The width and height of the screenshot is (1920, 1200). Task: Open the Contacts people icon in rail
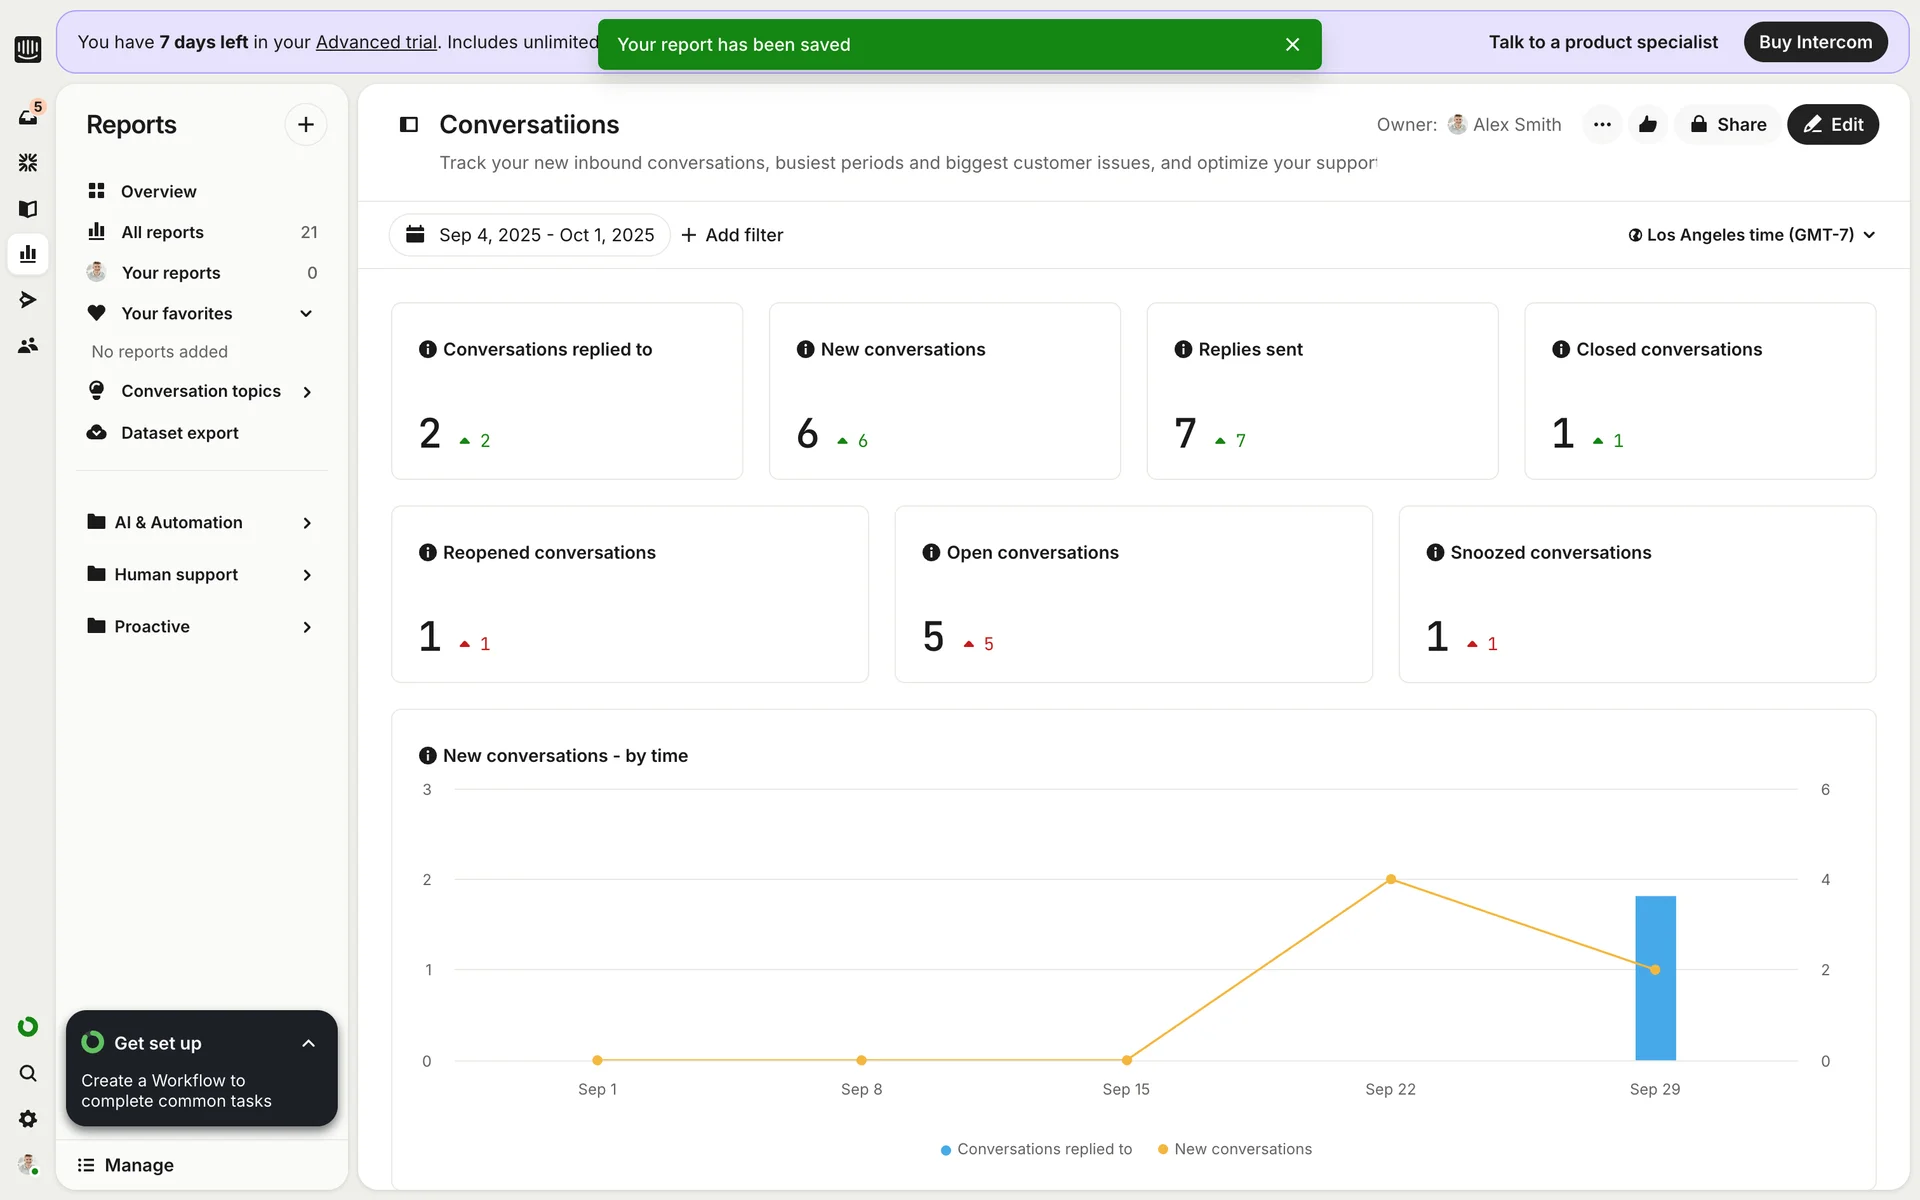click(28, 345)
